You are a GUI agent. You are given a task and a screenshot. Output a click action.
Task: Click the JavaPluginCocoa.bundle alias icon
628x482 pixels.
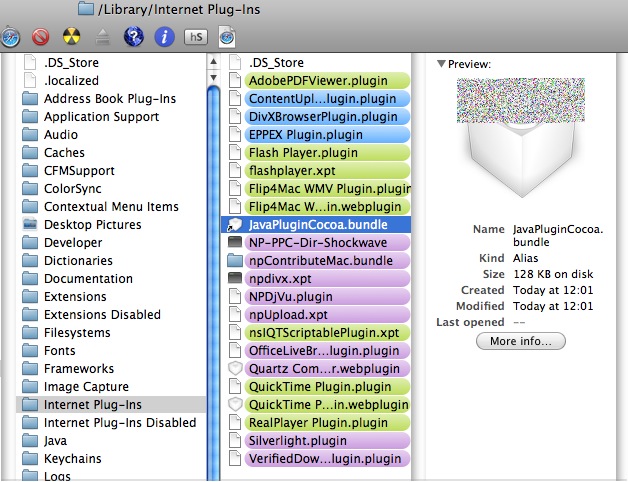click(234, 225)
